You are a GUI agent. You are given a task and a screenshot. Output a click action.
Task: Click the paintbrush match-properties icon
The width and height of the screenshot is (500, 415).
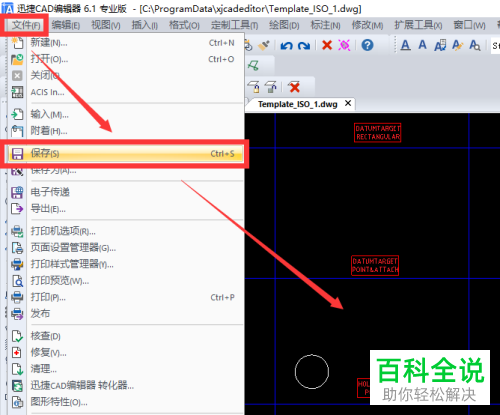point(264,45)
